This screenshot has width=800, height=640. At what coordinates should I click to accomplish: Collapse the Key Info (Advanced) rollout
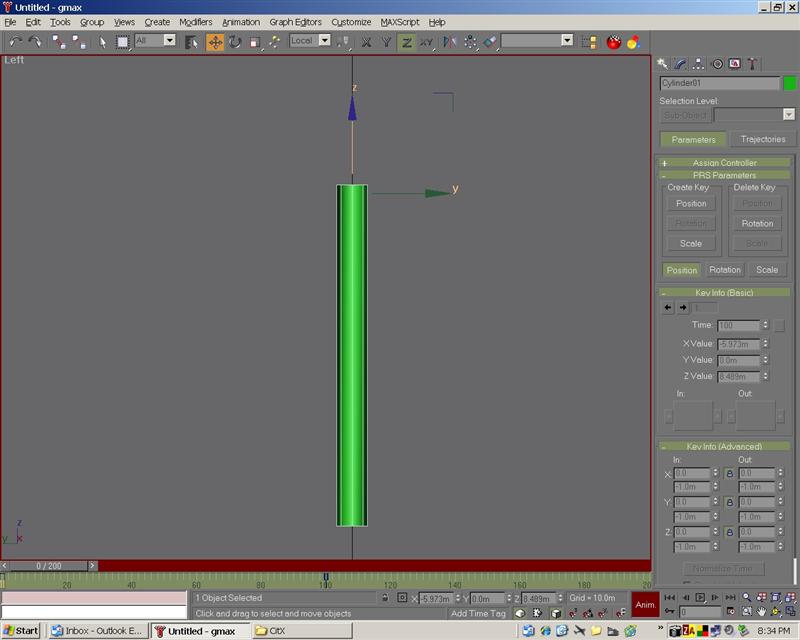tap(724, 446)
